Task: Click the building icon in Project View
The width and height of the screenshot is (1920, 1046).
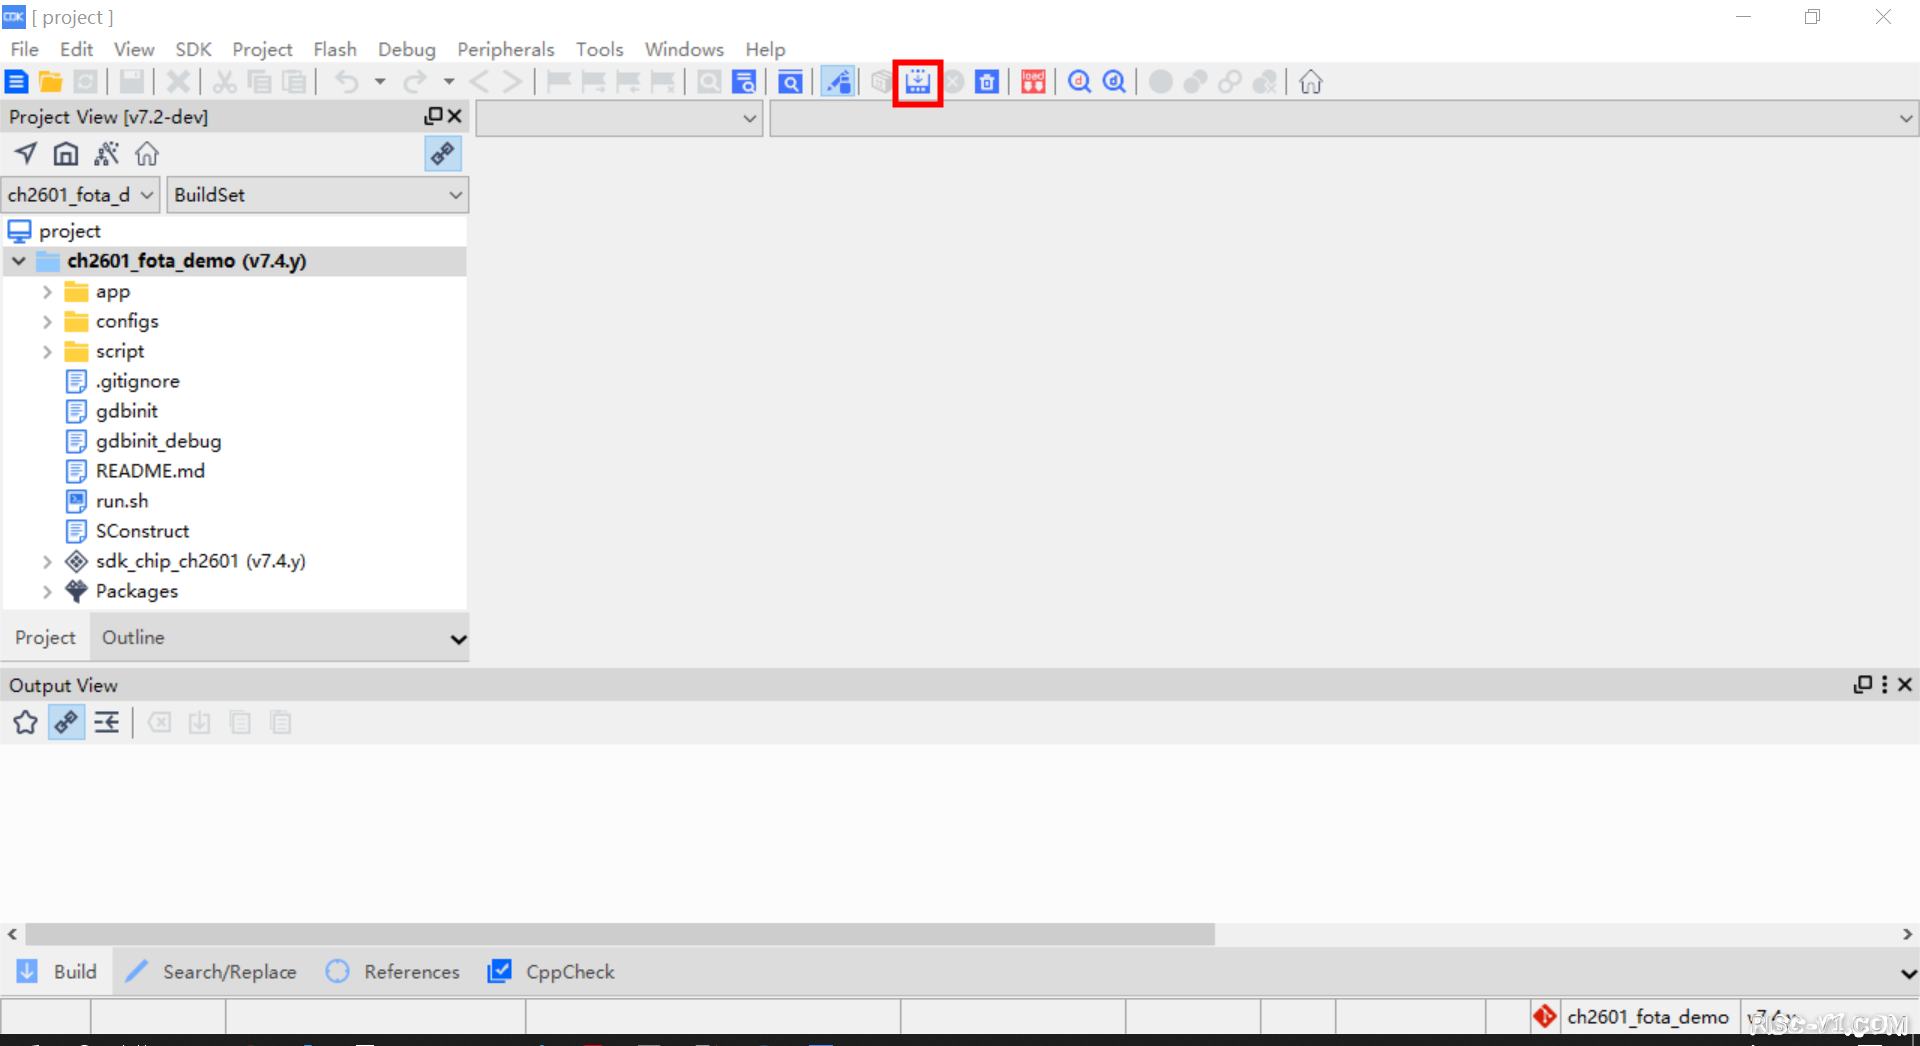Action: coord(66,154)
